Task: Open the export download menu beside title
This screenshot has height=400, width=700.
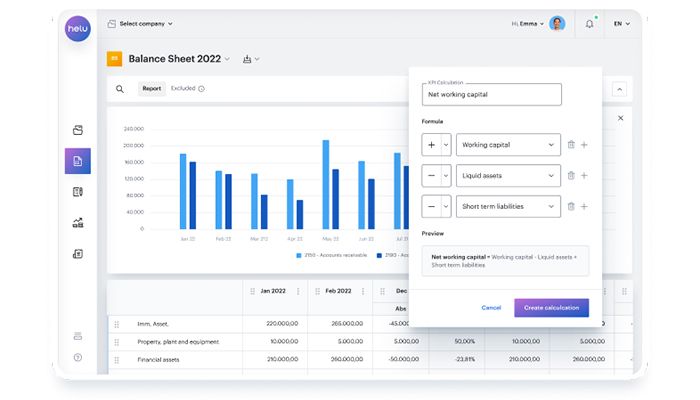Action: [x=250, y=59]
